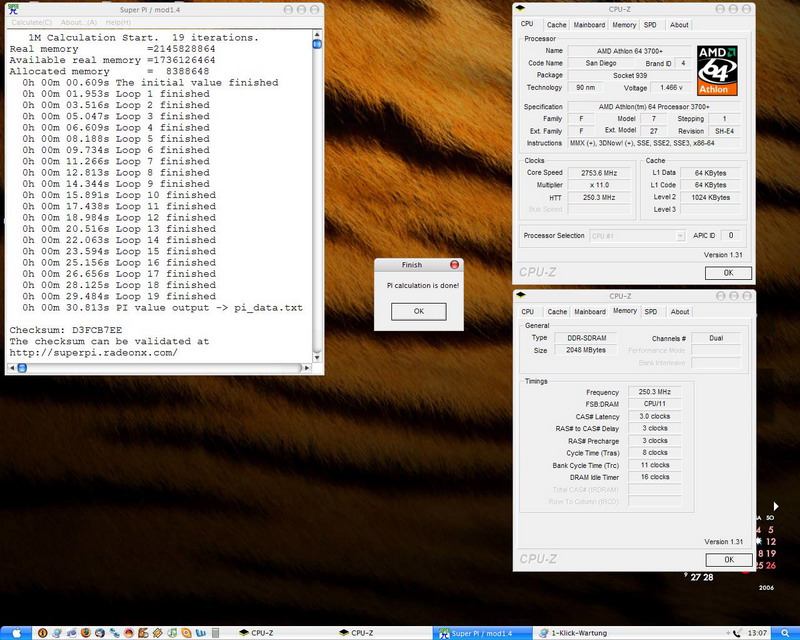This screenshot has width=800, height=640.
Task: Click the Apple logo start button
Action: (16, 633)
